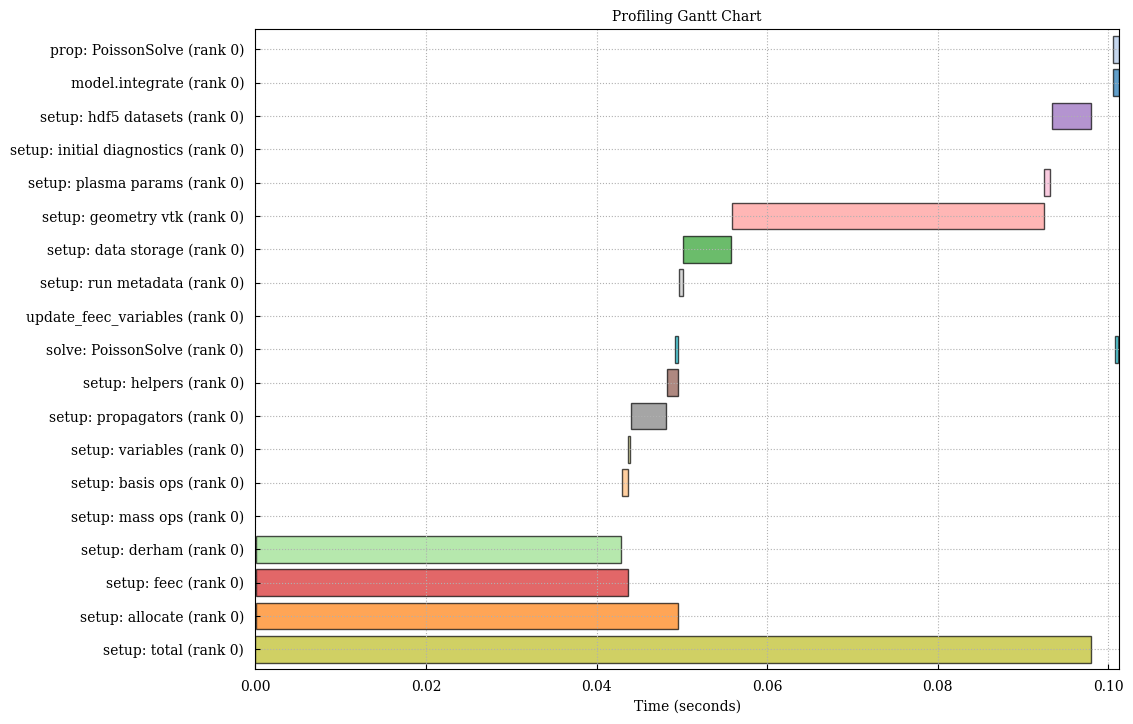Click the olive setup: total bar

(x=673, y=650)
